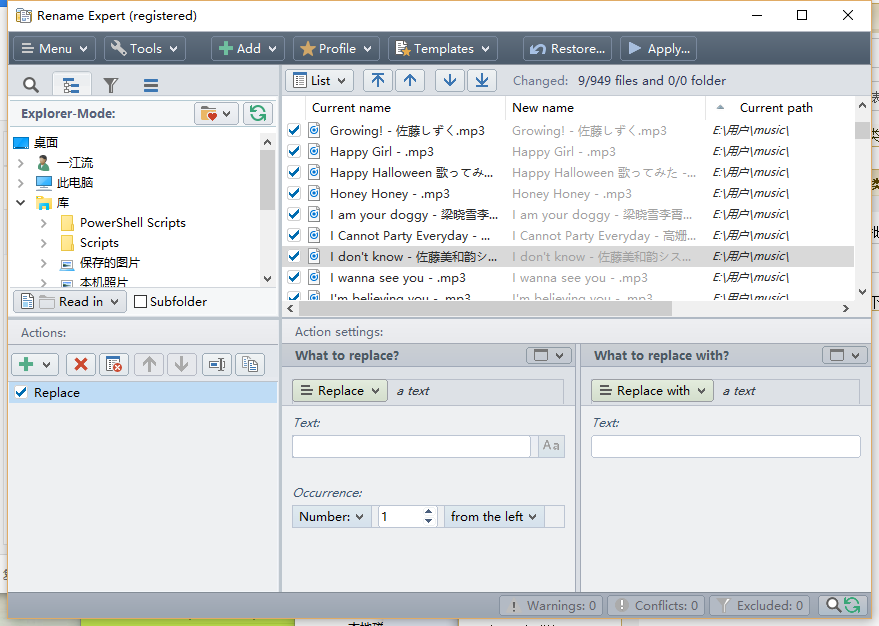This screenshot has height=626, width=879.
Task: Refresh the Explorer-Mode folder view
Action: (x=258, y=114)
